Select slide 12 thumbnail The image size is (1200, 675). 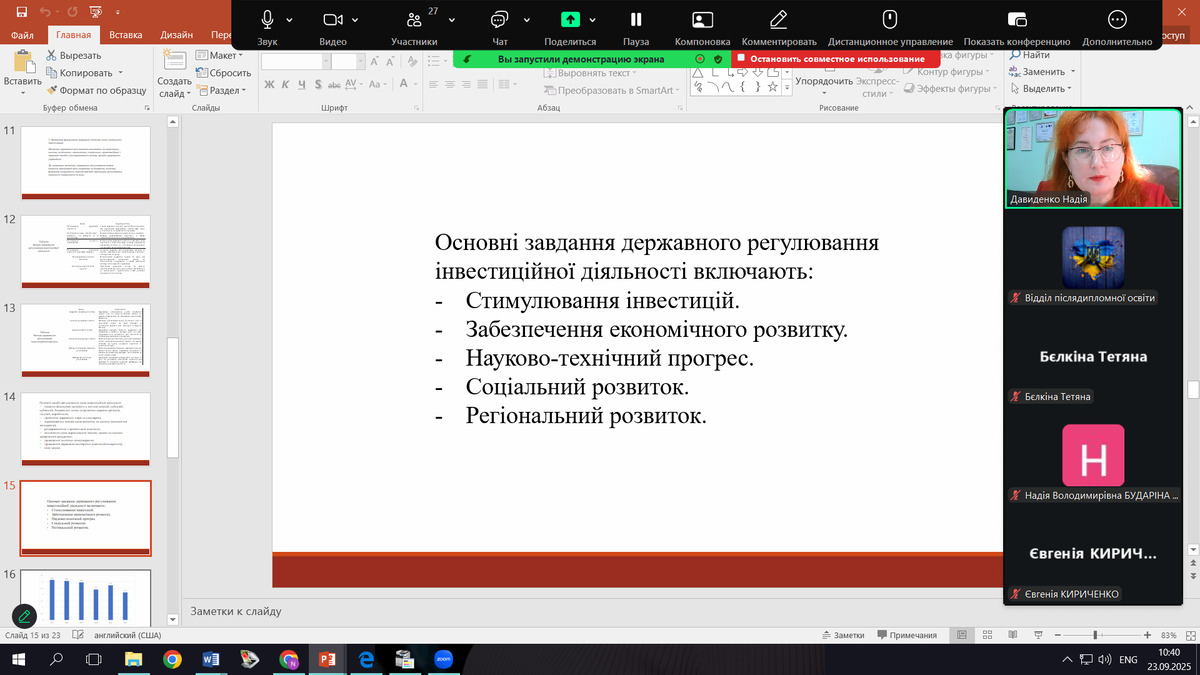pos(86,250)
